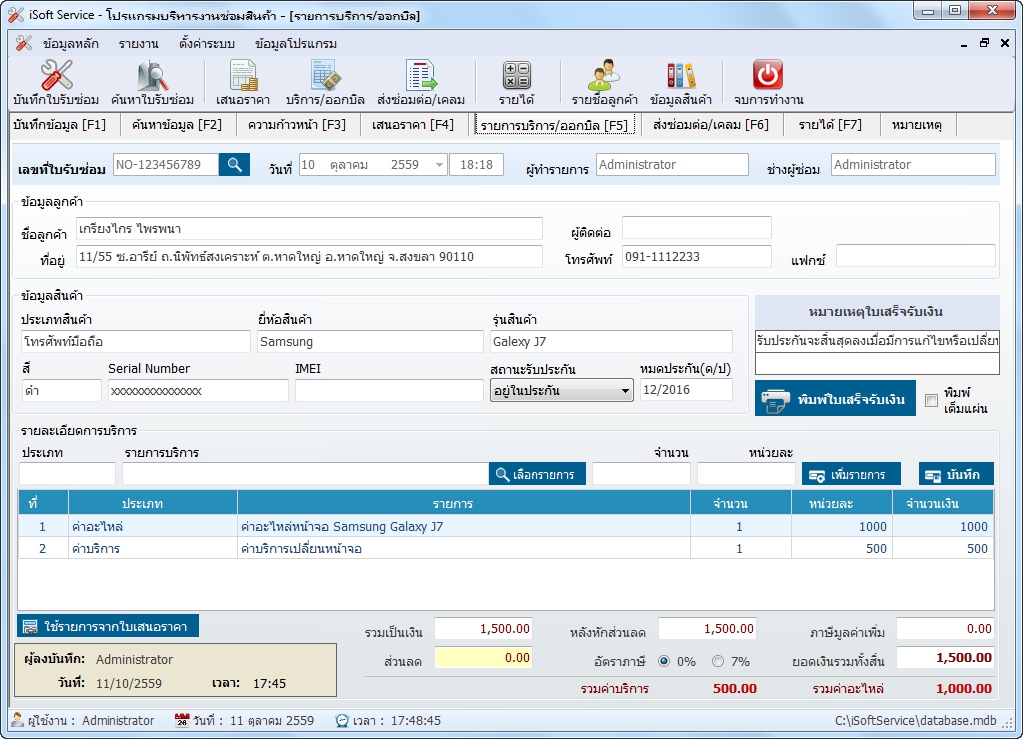Select the 0% tax rate radio button
Screen dimensions: 1023x739
coord(665,661)
